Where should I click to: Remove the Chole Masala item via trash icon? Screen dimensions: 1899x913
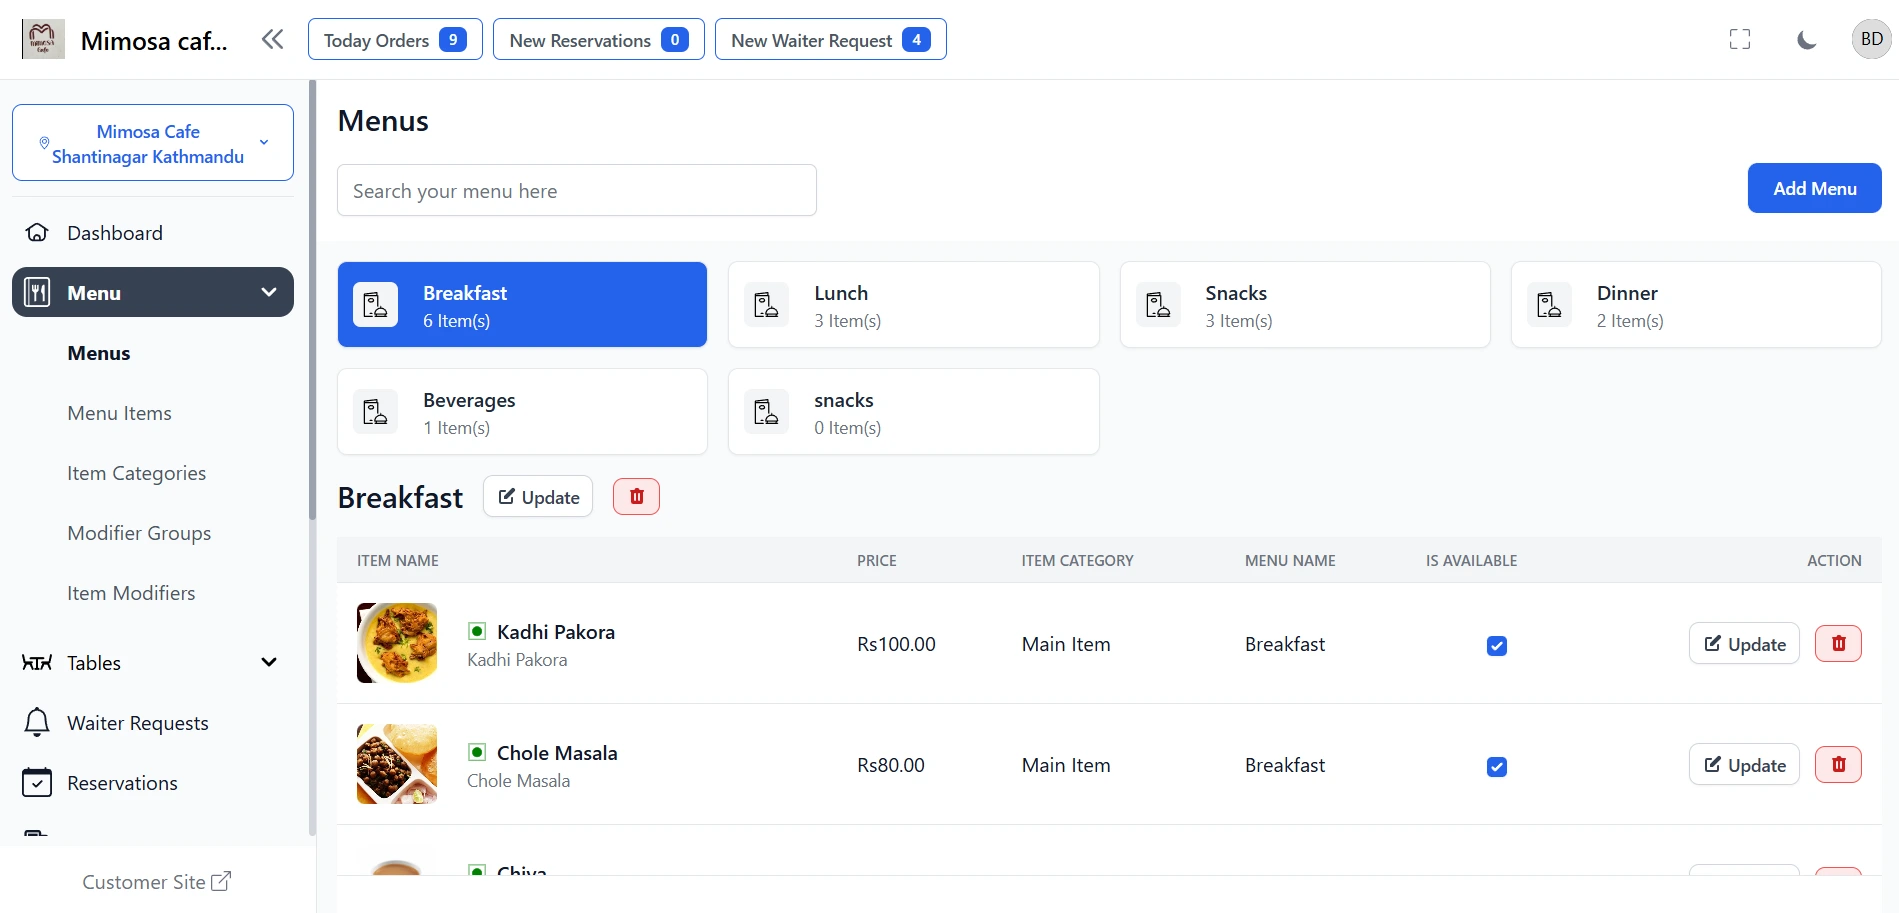1837,765
